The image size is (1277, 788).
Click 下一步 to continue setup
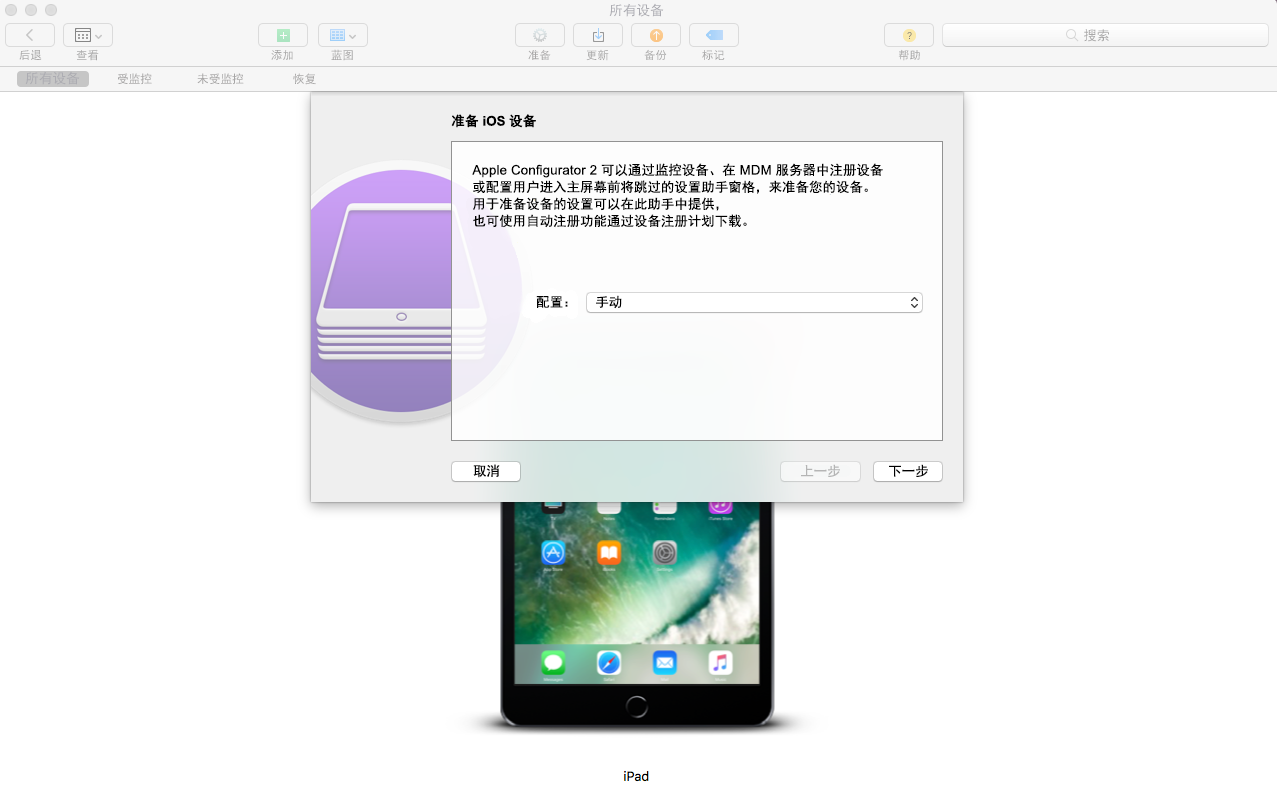click(x=908, y=471)
